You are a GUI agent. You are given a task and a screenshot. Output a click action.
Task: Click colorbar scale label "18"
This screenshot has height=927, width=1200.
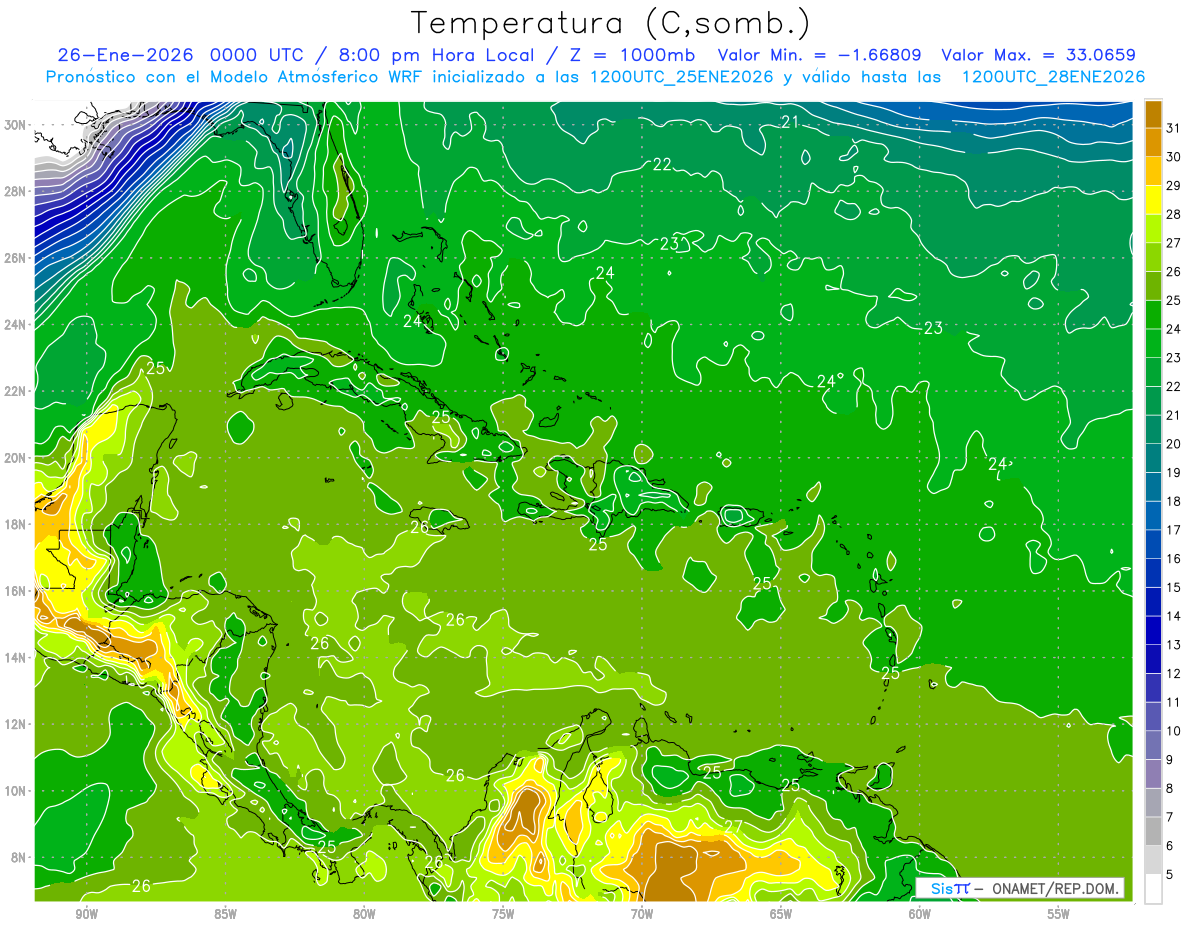click(1174, 501)
